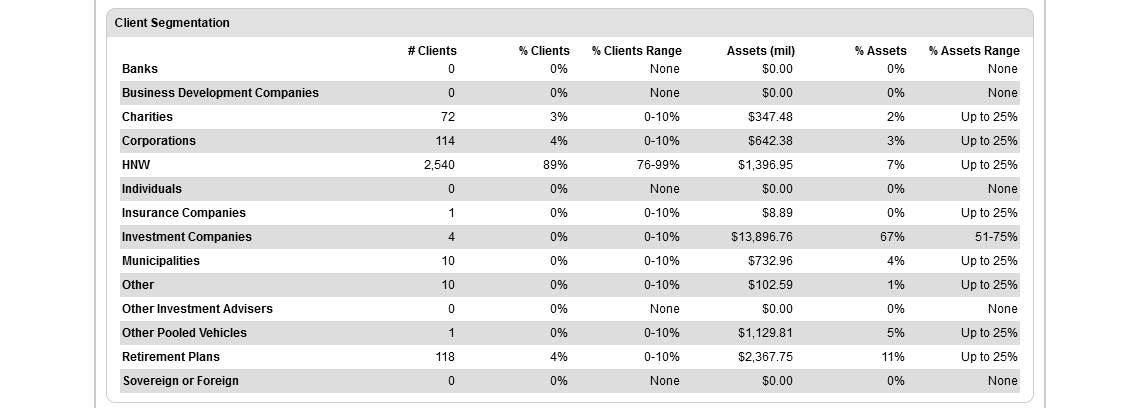Viewport: 1140px width, 408px height.
Task: Select the Business Development Companies row
Action: coord(220,93)
